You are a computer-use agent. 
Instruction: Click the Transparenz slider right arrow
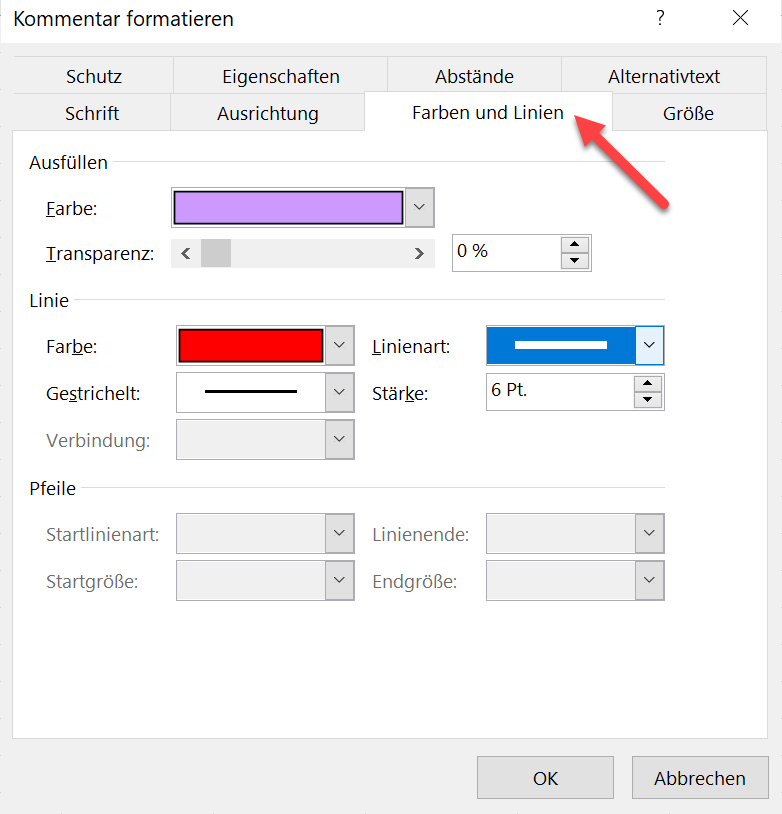[x=419, y=253]
